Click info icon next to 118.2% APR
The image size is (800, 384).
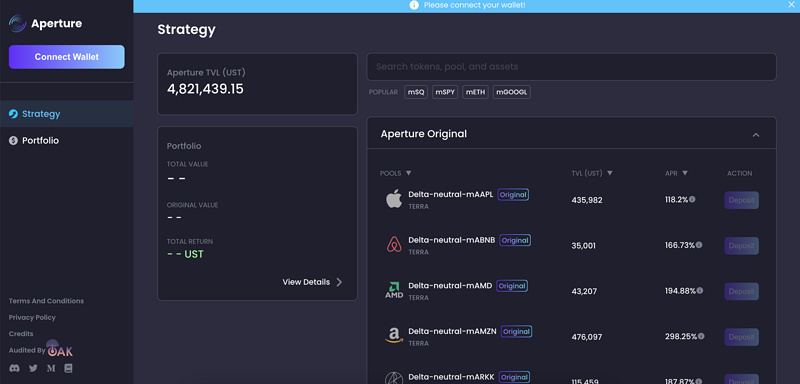tap(692, 199)
